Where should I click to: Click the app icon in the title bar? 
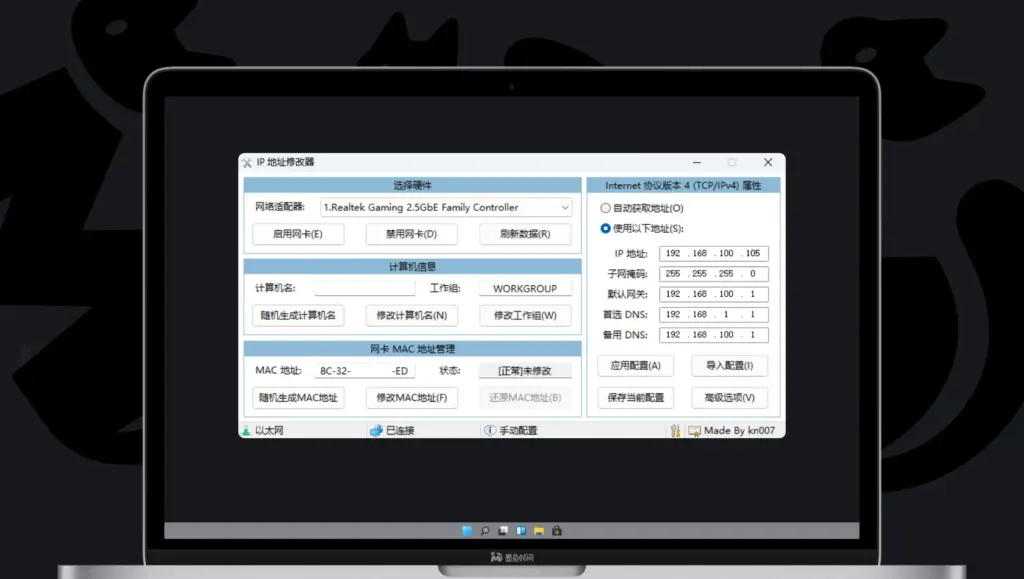tap(248, 162)
